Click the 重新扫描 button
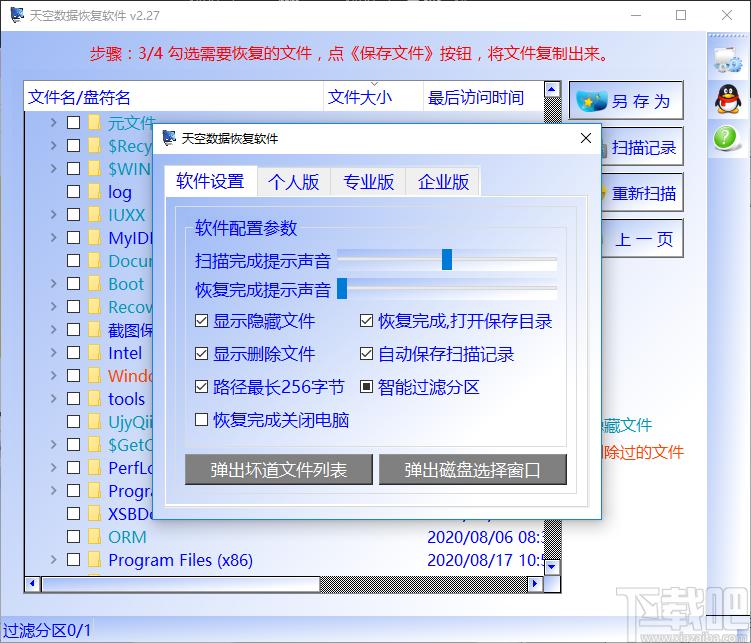The image size is (751, 643). pos(642,193)
